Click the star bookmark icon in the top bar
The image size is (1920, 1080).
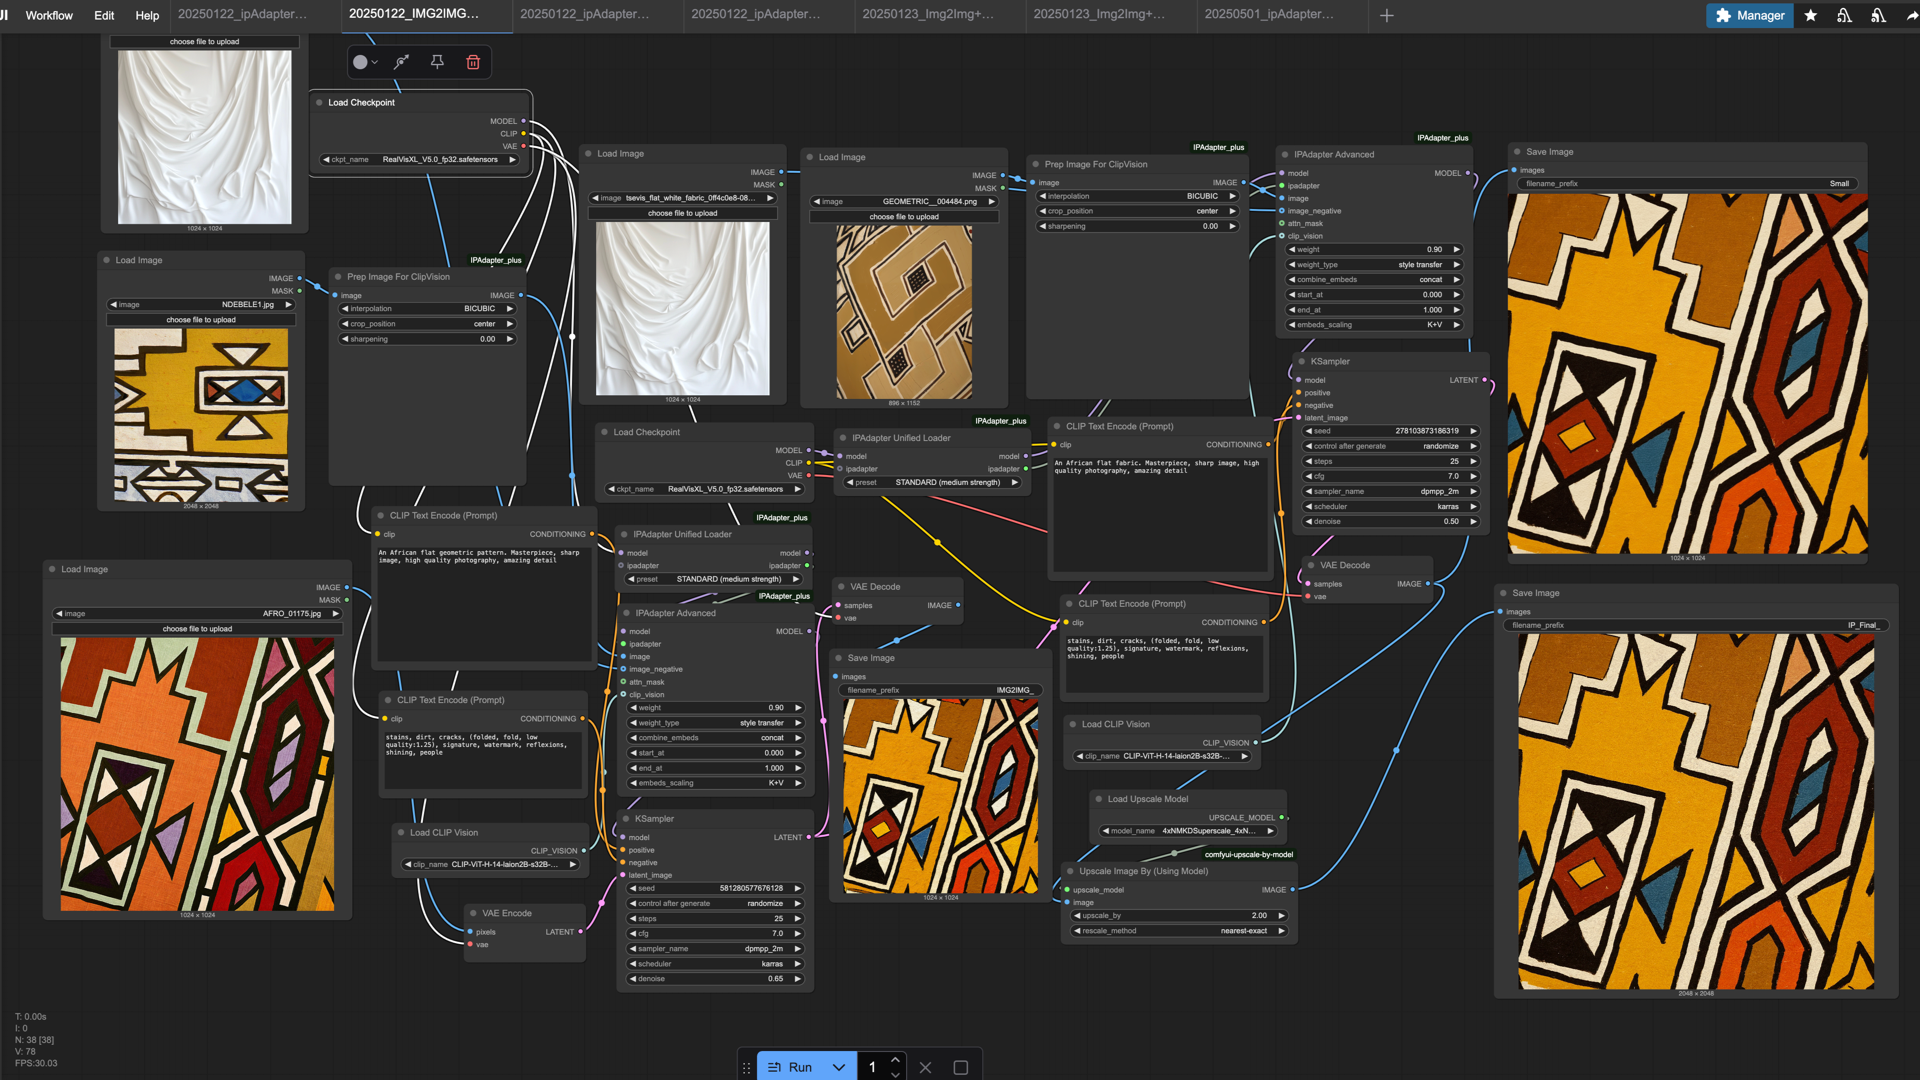(1810, 15)
